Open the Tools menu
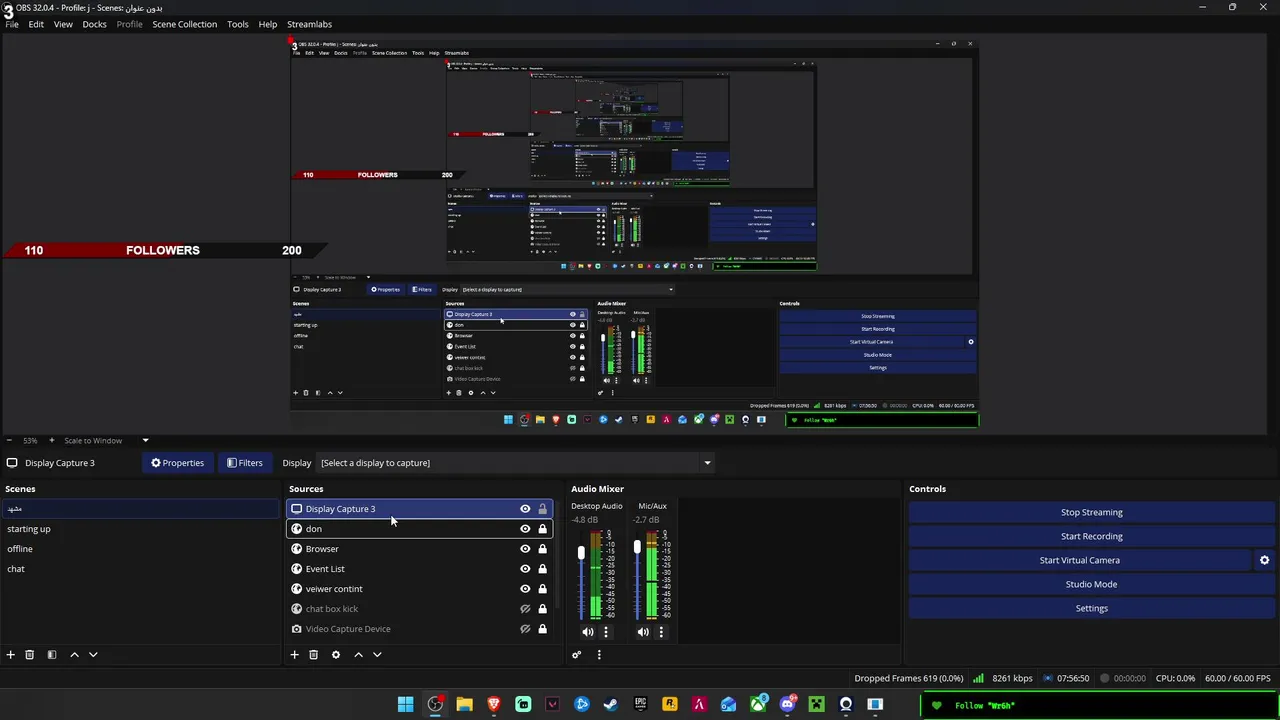 [x=237, y=24]
